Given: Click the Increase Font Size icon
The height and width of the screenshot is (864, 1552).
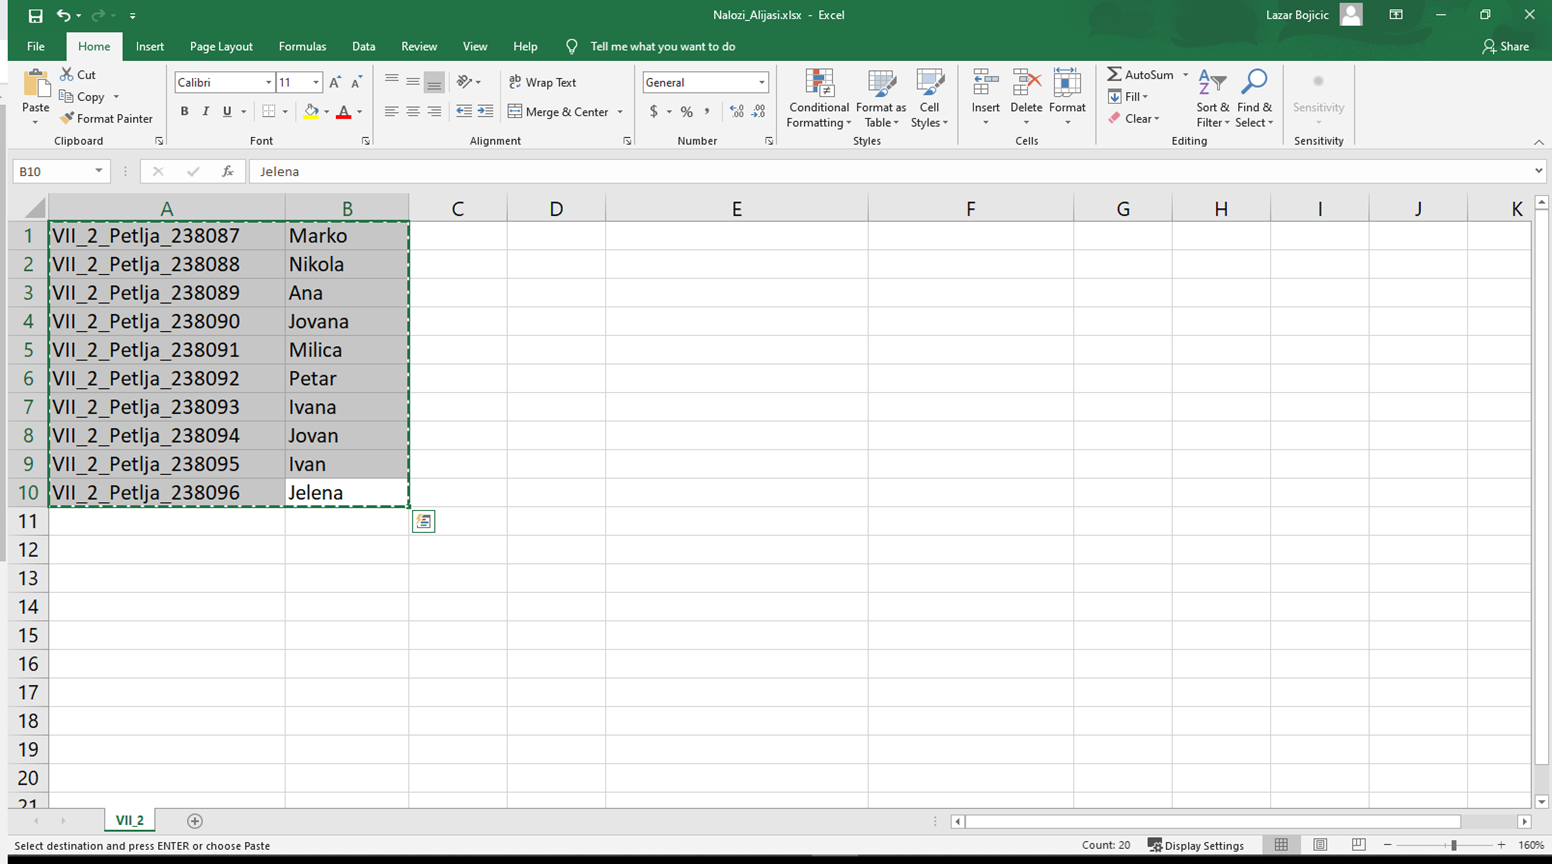Looking at the screenshot, I should pos(335,83).
